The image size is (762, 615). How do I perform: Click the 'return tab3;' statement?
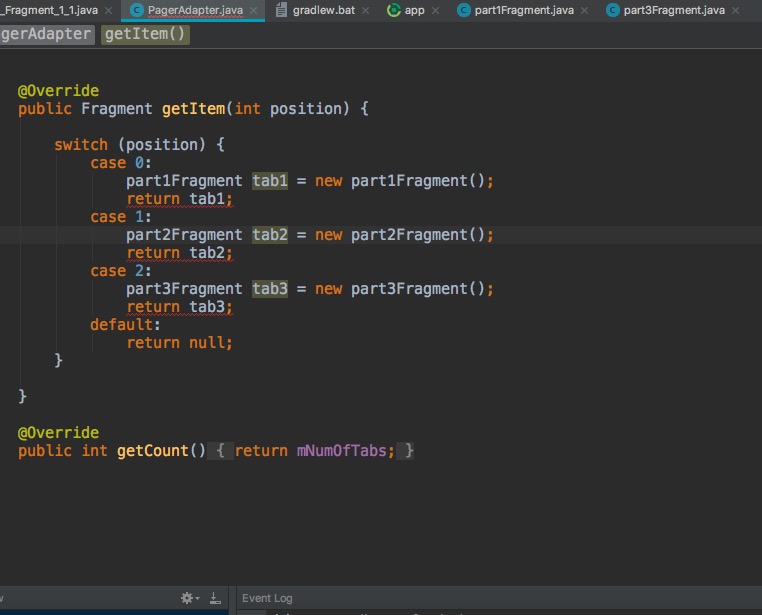click(x=180, y=307)
